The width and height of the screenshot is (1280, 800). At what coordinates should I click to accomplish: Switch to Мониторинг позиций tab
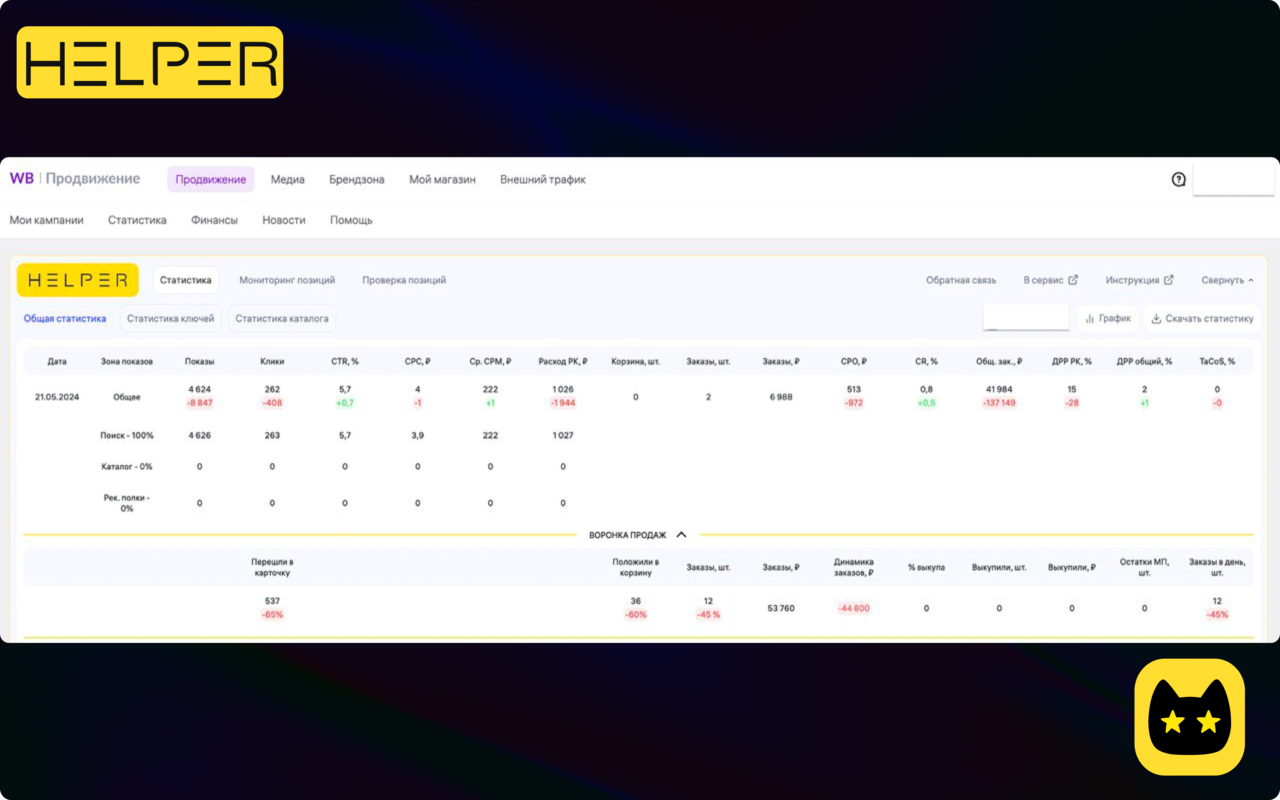click(287, 280)
